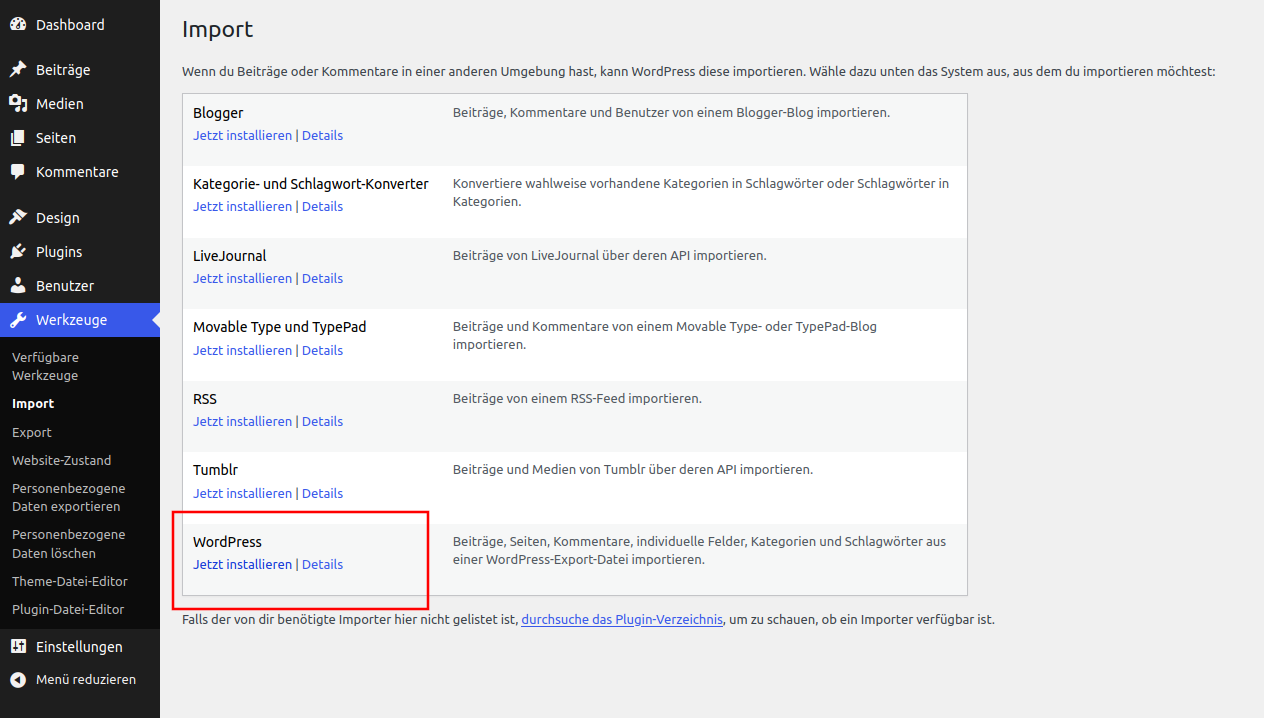Click the 'RSS' importer title
Viewport: 1264px width, 718px height.
tap(205, 399)
